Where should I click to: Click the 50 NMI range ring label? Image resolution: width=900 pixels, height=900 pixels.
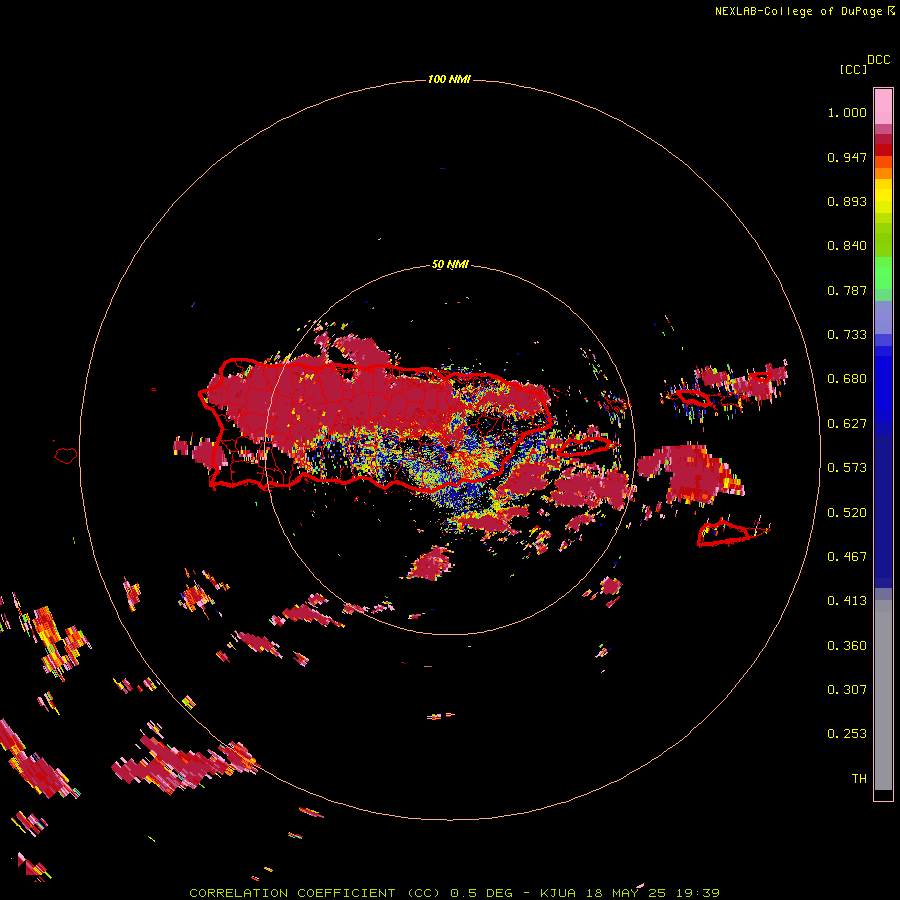click(x=450, y=265)
